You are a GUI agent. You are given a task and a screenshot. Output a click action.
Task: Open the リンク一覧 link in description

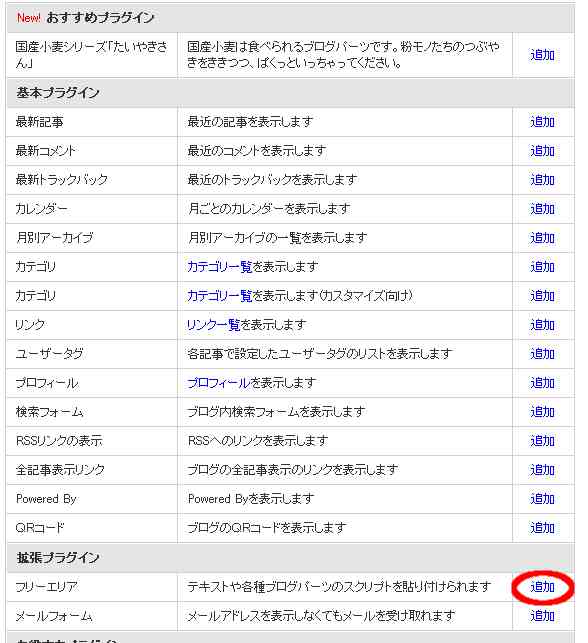pyautogui.click(x=213, y=325)
